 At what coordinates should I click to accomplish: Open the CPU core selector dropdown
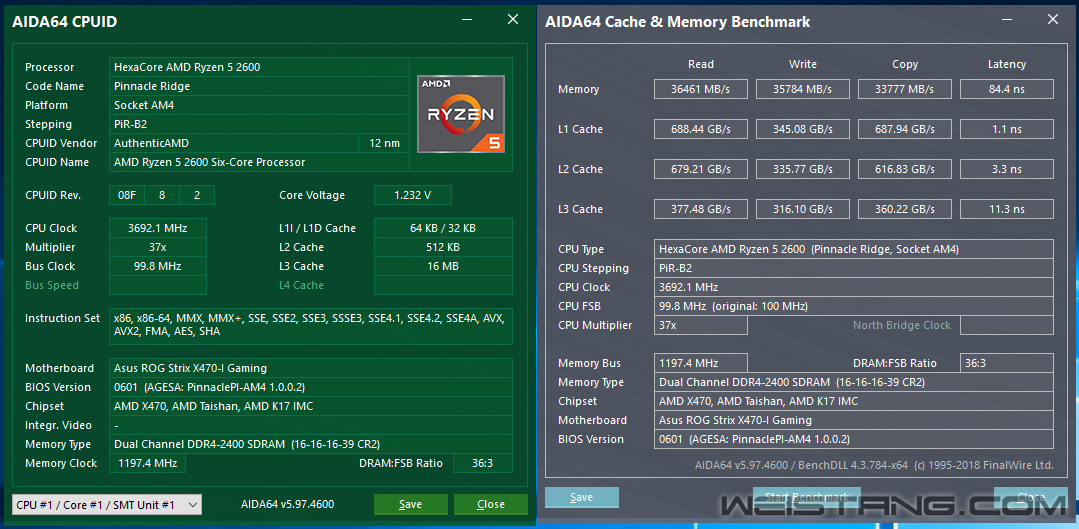107,504
